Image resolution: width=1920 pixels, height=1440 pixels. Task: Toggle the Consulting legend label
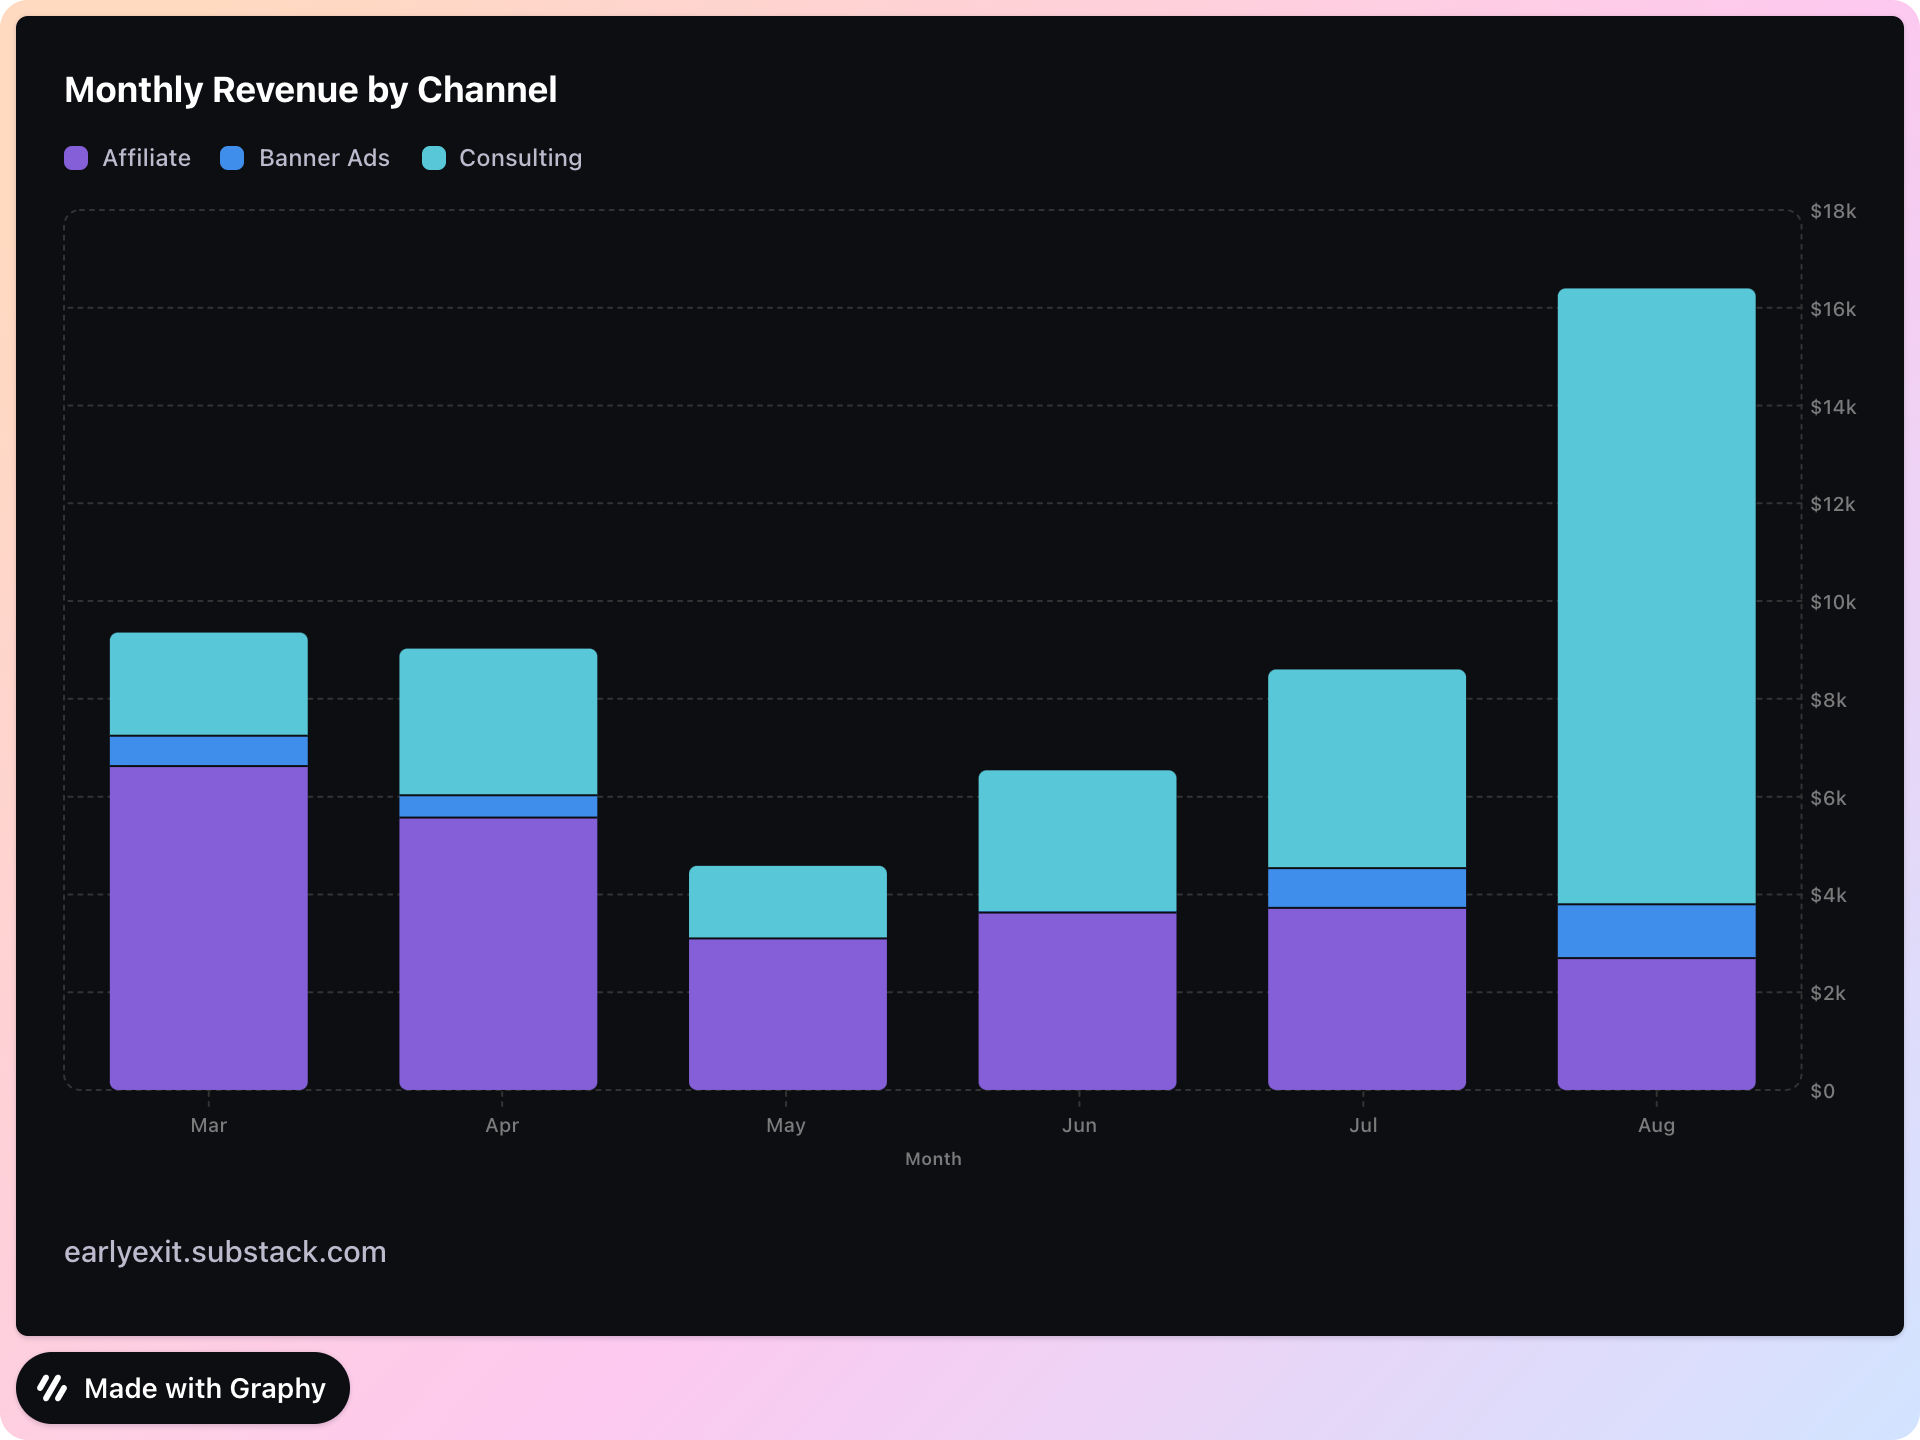pyautogui.click(x=520, y=158)
